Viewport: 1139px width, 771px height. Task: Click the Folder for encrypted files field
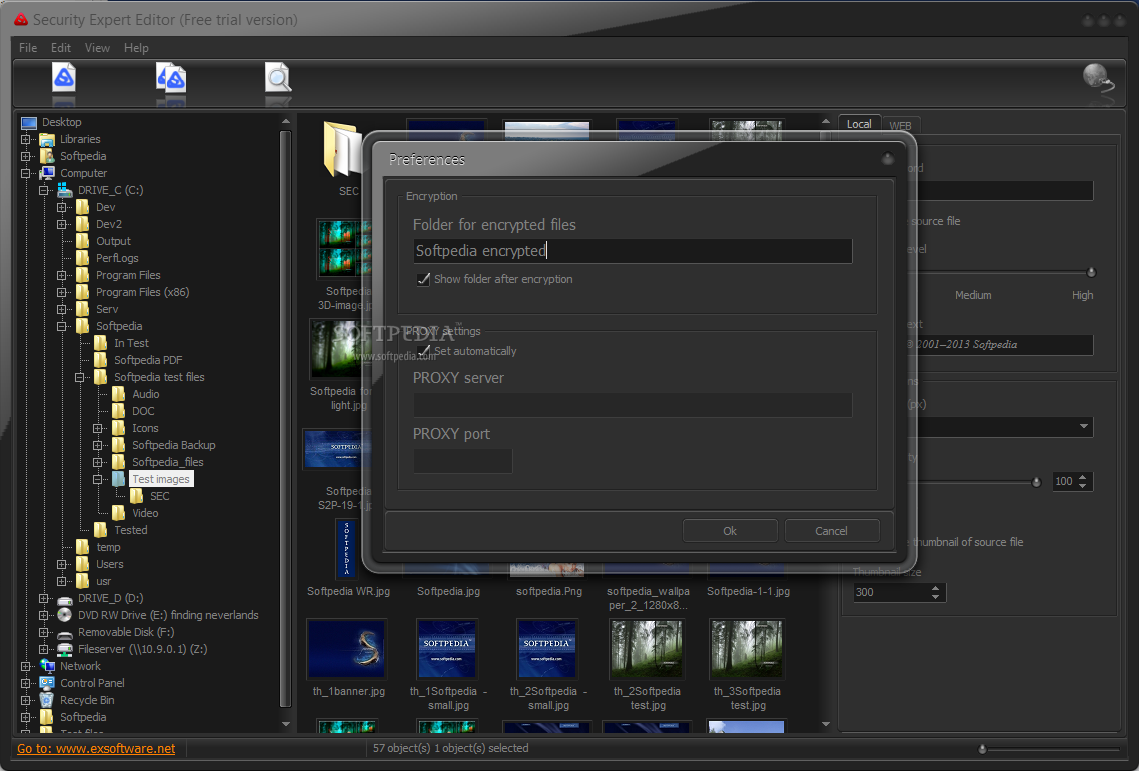(x=633, y=251)
